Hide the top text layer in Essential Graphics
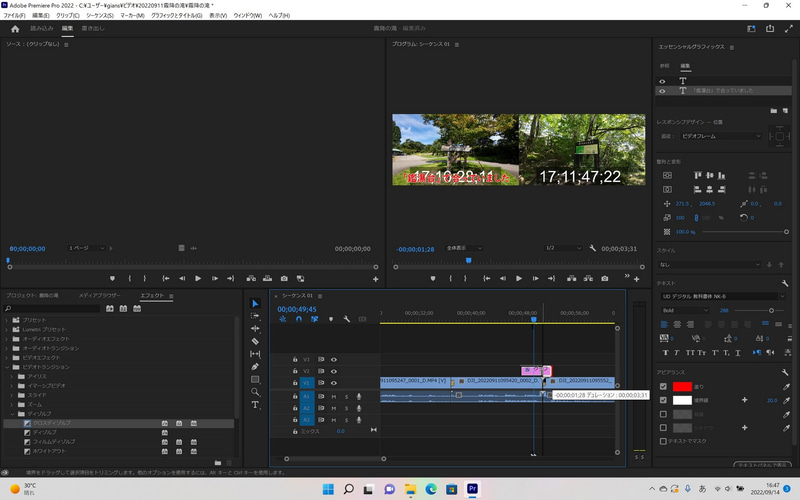800x500 pixels. [662, 81]
